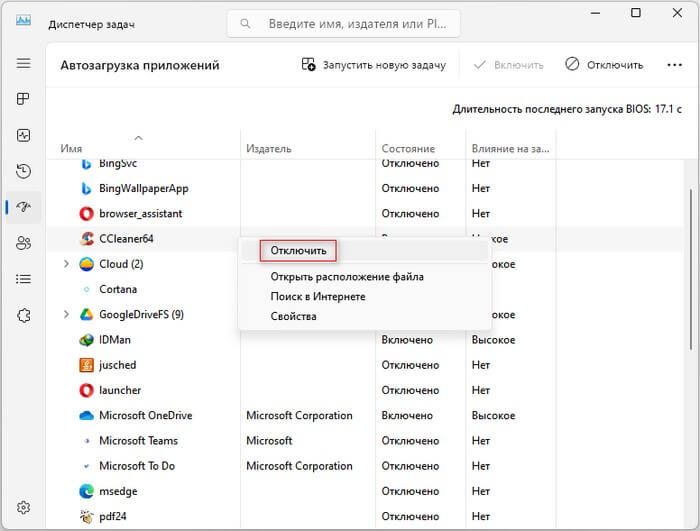Click the Отключить toolbar button
Screen dimensions: 700x531
(x=604, y=65)
